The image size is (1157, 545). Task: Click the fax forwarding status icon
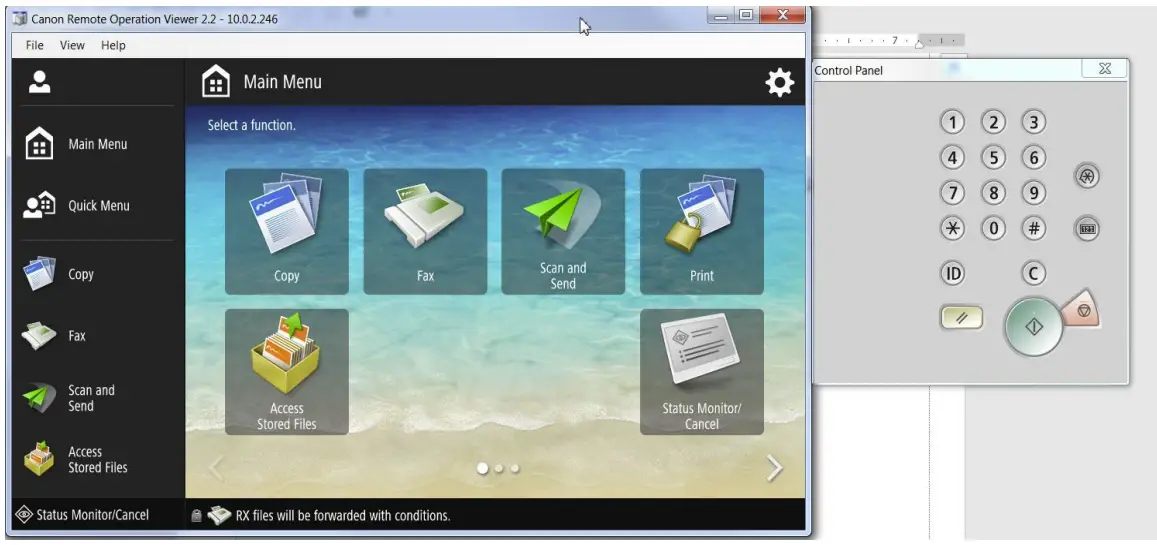click(219, 515)
